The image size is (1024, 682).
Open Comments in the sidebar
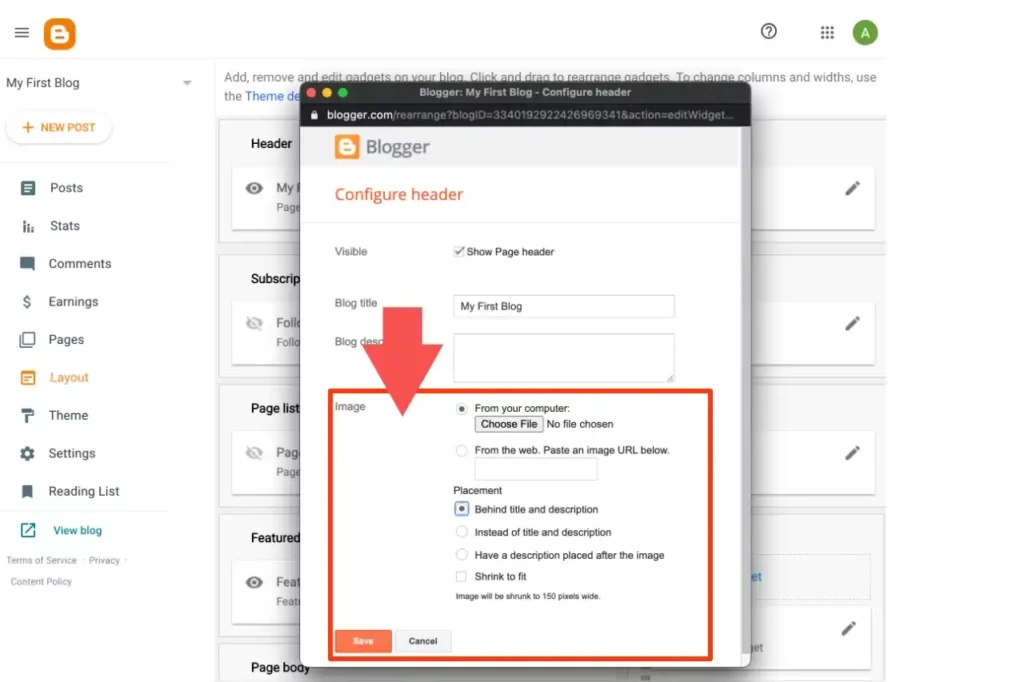coord(80,264)
